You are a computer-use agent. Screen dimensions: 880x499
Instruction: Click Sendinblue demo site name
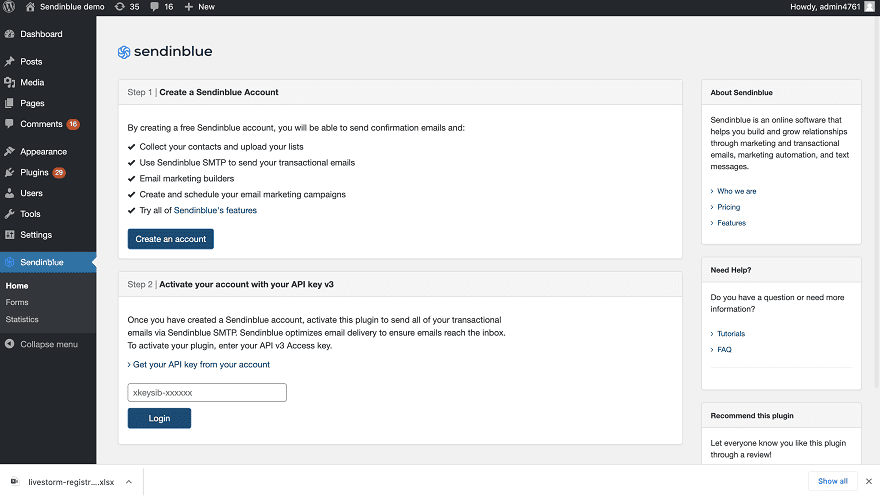point(72,7)
